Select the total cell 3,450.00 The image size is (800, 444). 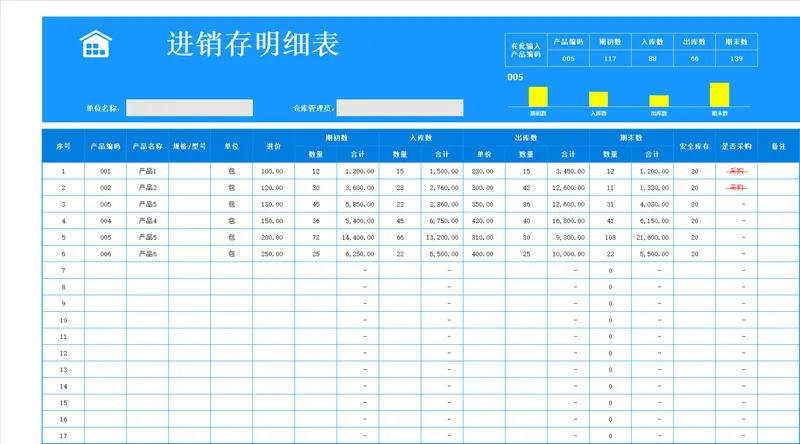[x=568, y=171]
